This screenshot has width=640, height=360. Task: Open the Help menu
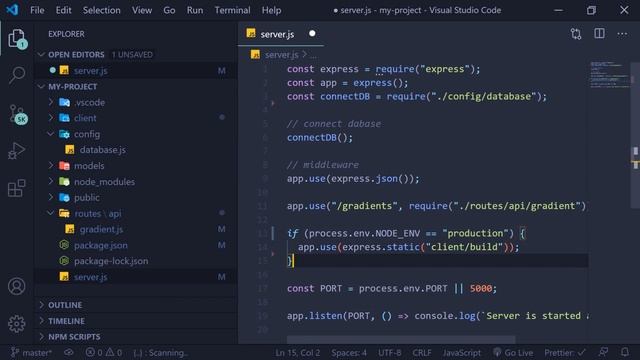click(x=271, y=10)
